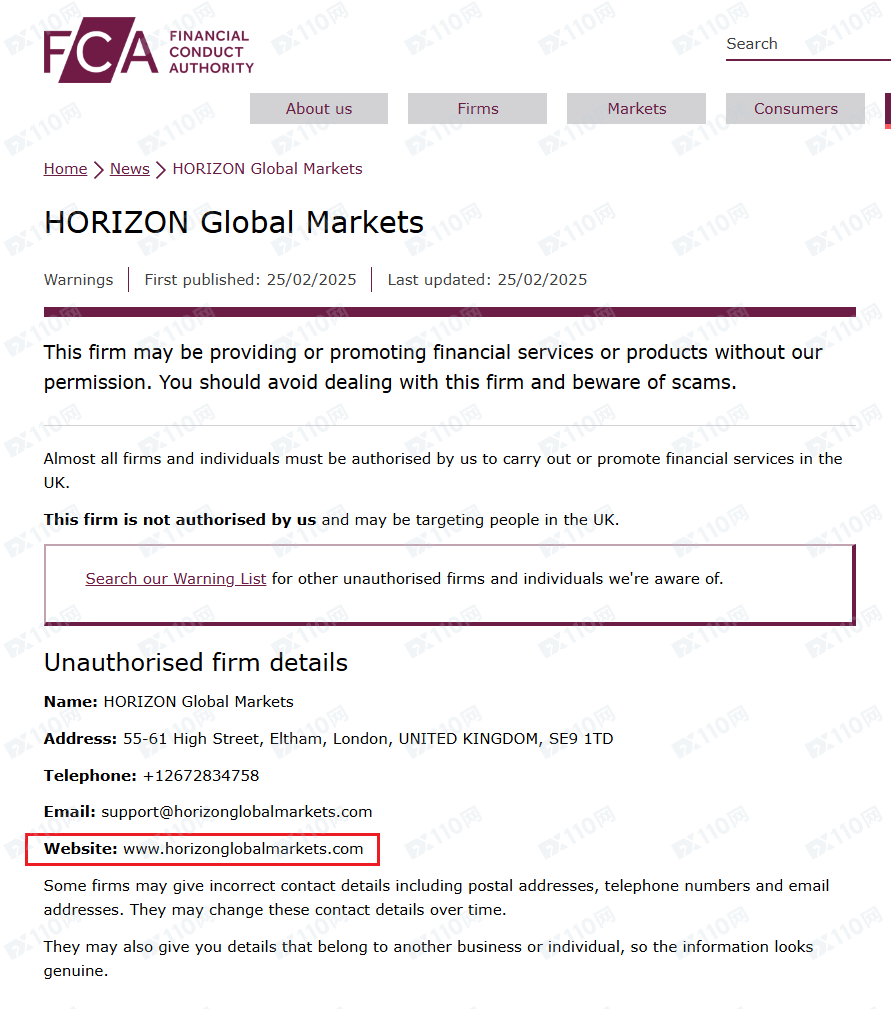
Task: Open the About us menu
Action: point(319,109)
